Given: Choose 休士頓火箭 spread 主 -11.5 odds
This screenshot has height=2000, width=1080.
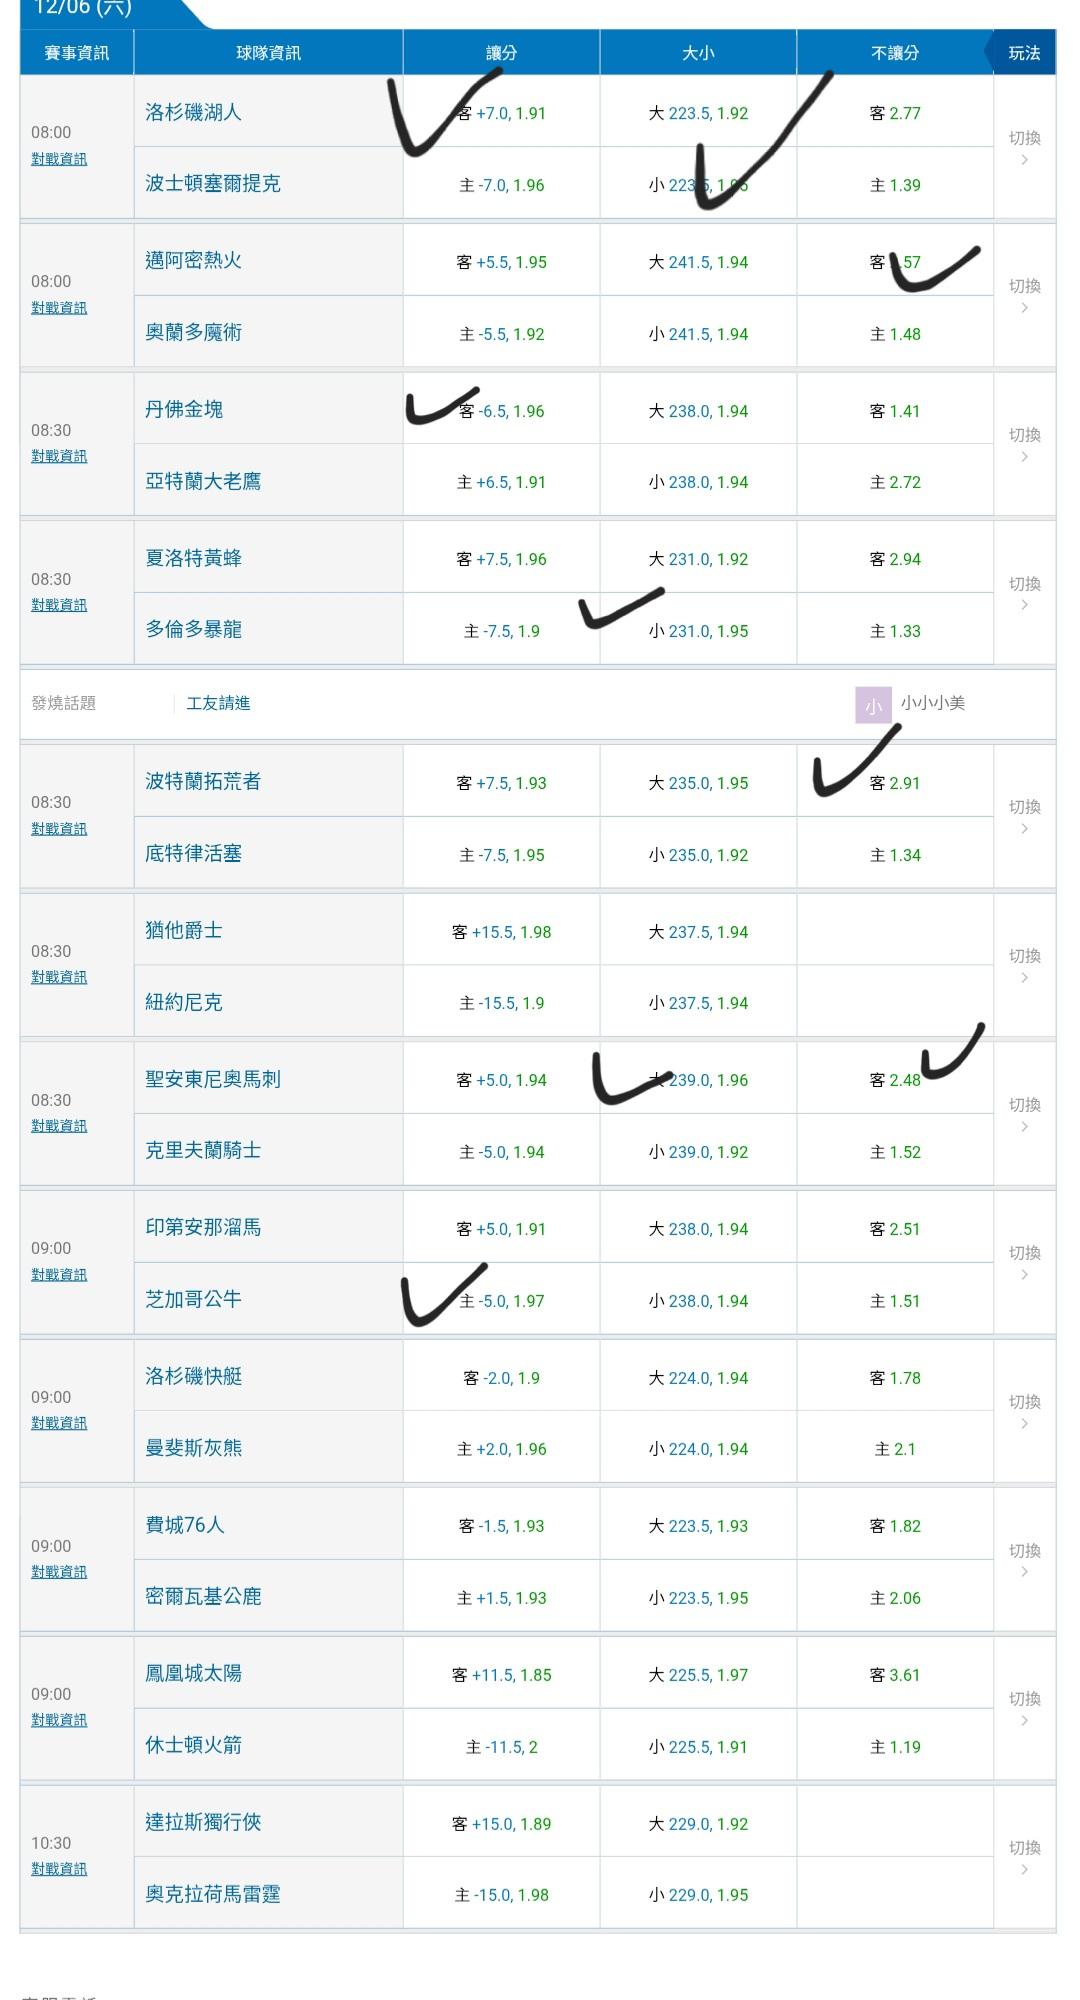Looking at the screenshot, I should tap(501, 1747).
